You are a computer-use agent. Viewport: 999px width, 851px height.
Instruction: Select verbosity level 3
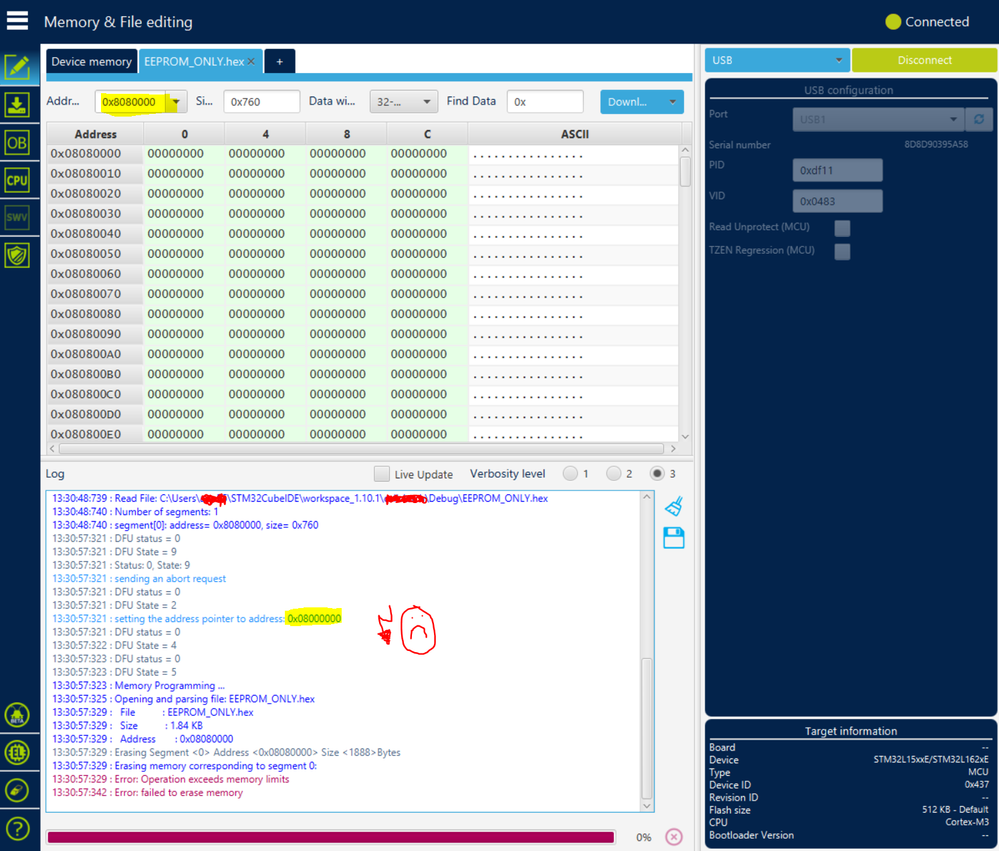tap(657, 473)
